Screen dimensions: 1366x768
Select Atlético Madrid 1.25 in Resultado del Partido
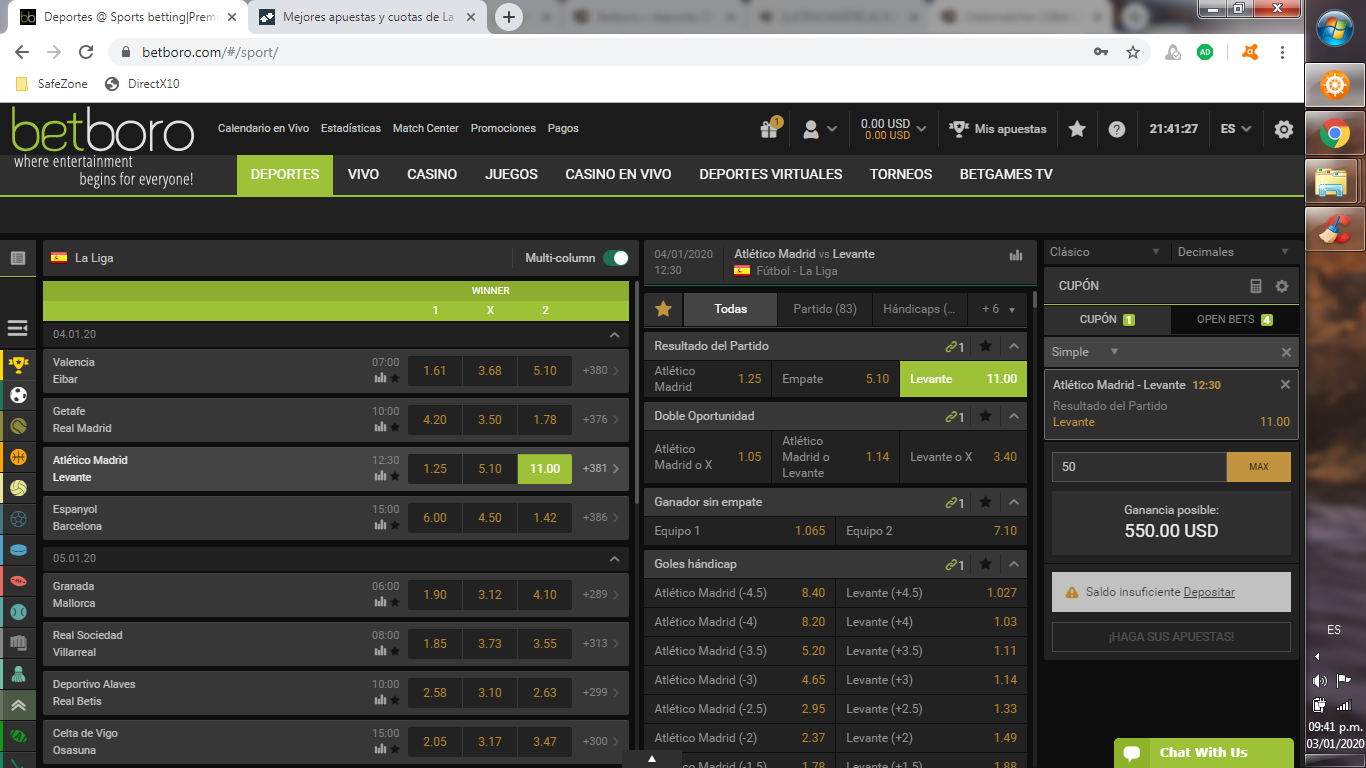click(x=707, y=379)
